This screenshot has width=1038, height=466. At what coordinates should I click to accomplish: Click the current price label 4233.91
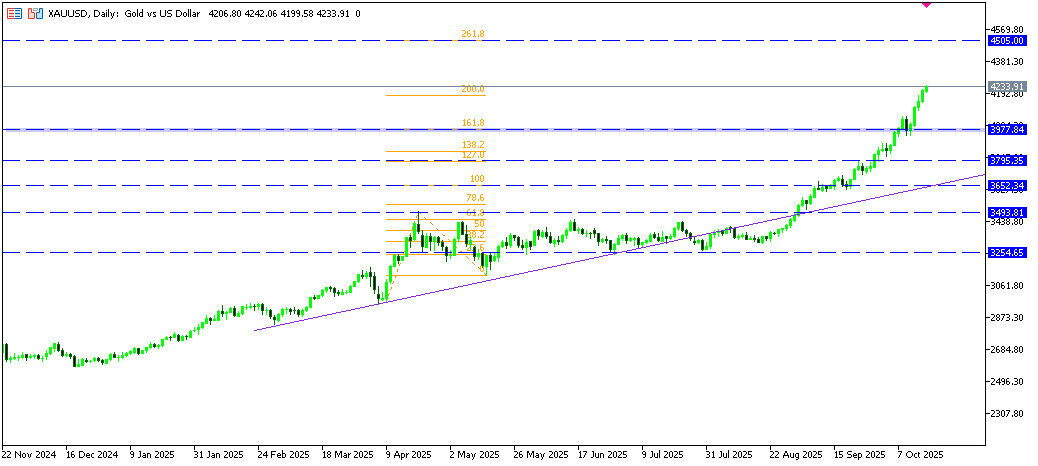click(x=1006, y=87)
